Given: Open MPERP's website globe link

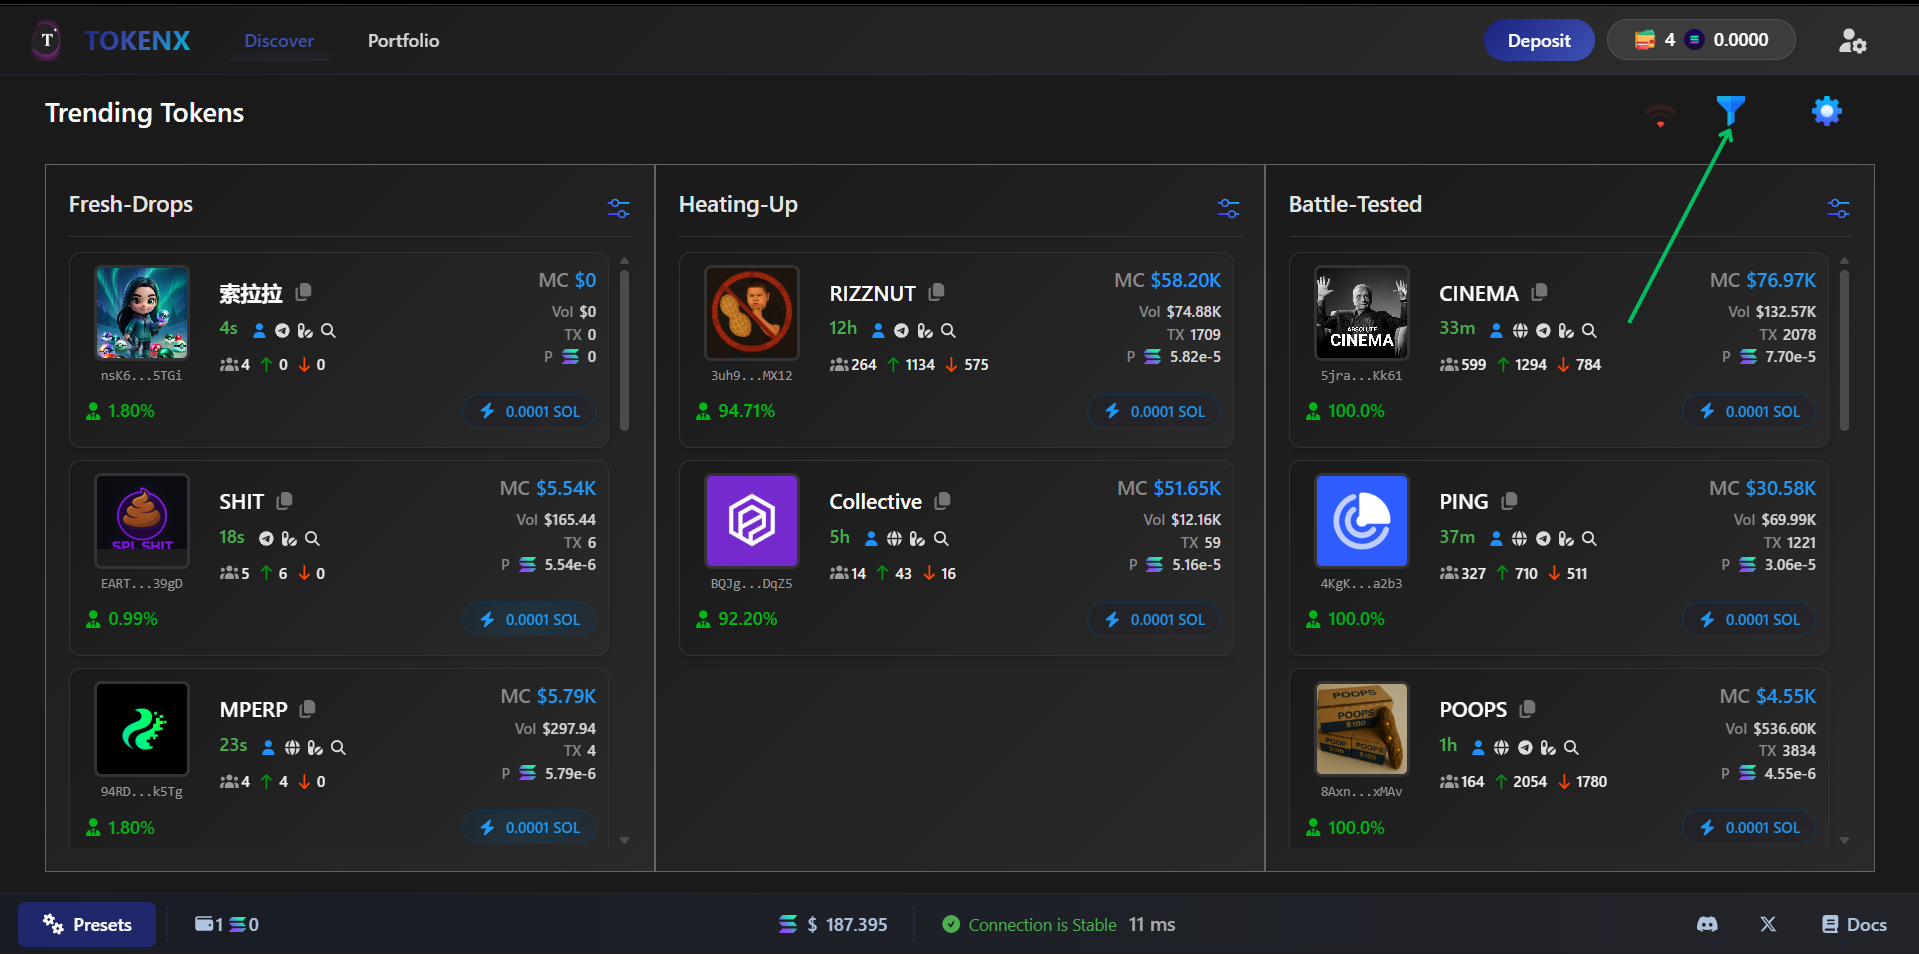Looking at the screenshot, I should [x=291, y=747].
